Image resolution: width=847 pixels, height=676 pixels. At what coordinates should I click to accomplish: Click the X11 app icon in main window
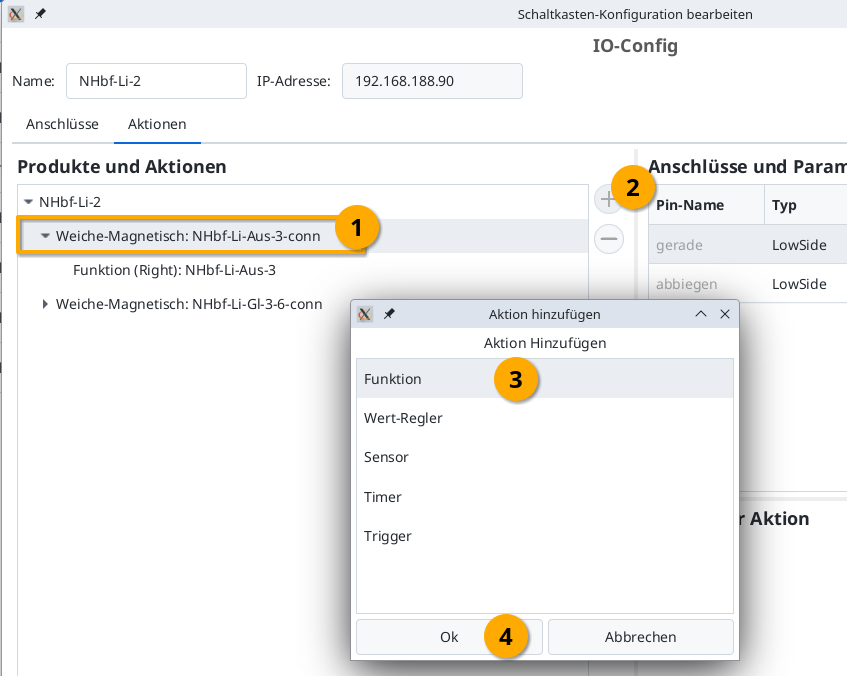click(16, 14)
